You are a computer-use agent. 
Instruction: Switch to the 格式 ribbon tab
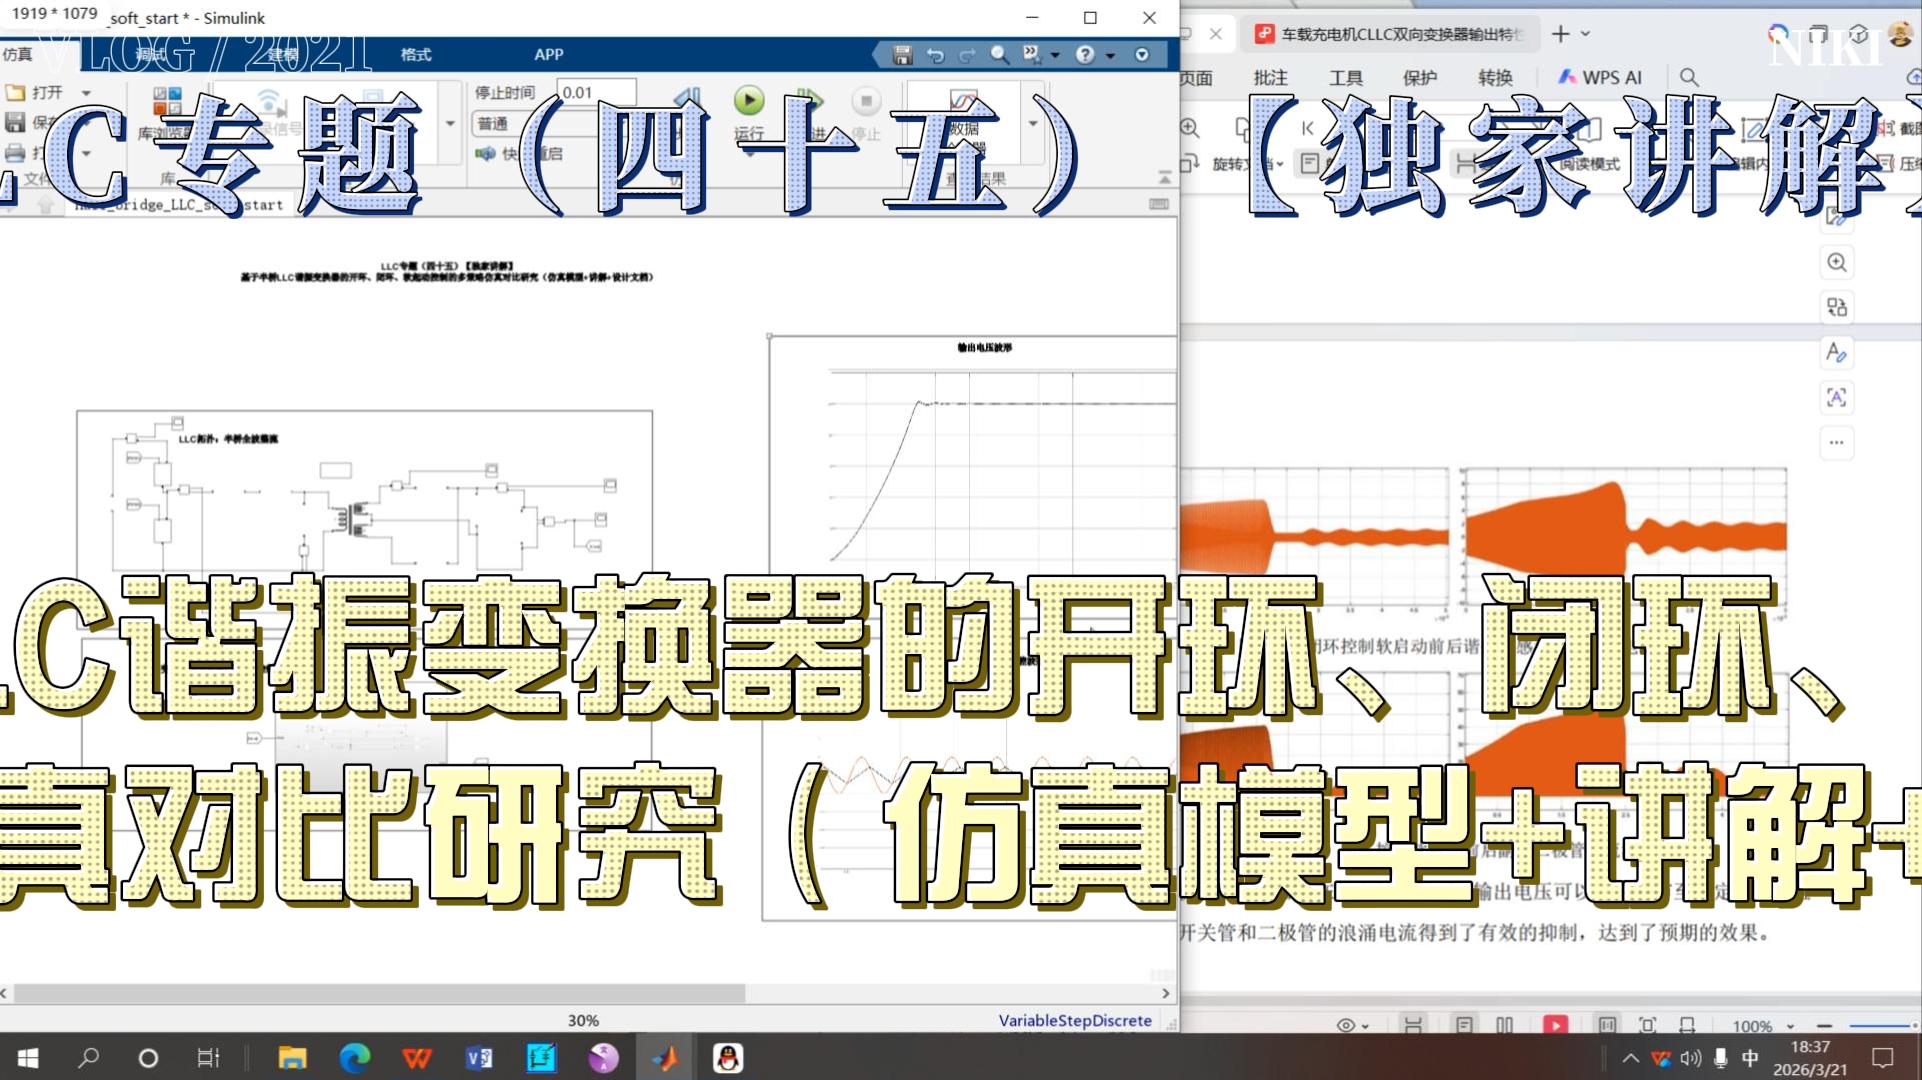pyautogui.click(x=415, y=54)
